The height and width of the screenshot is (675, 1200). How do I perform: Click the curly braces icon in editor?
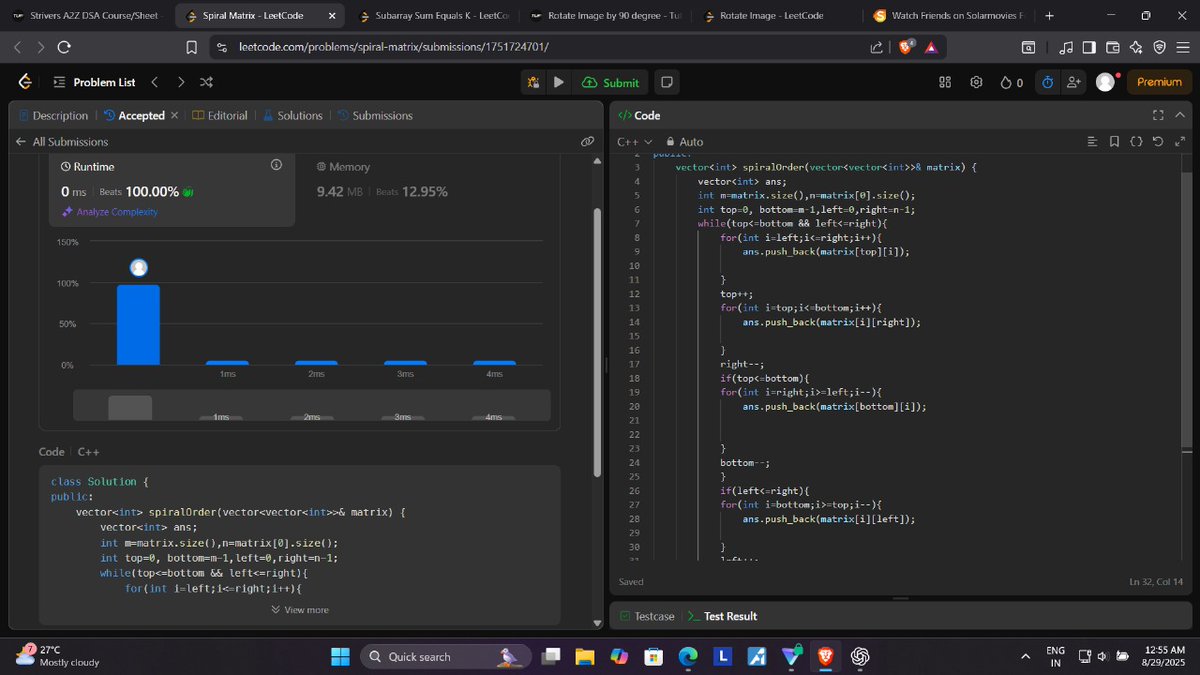click(1136, 142)
